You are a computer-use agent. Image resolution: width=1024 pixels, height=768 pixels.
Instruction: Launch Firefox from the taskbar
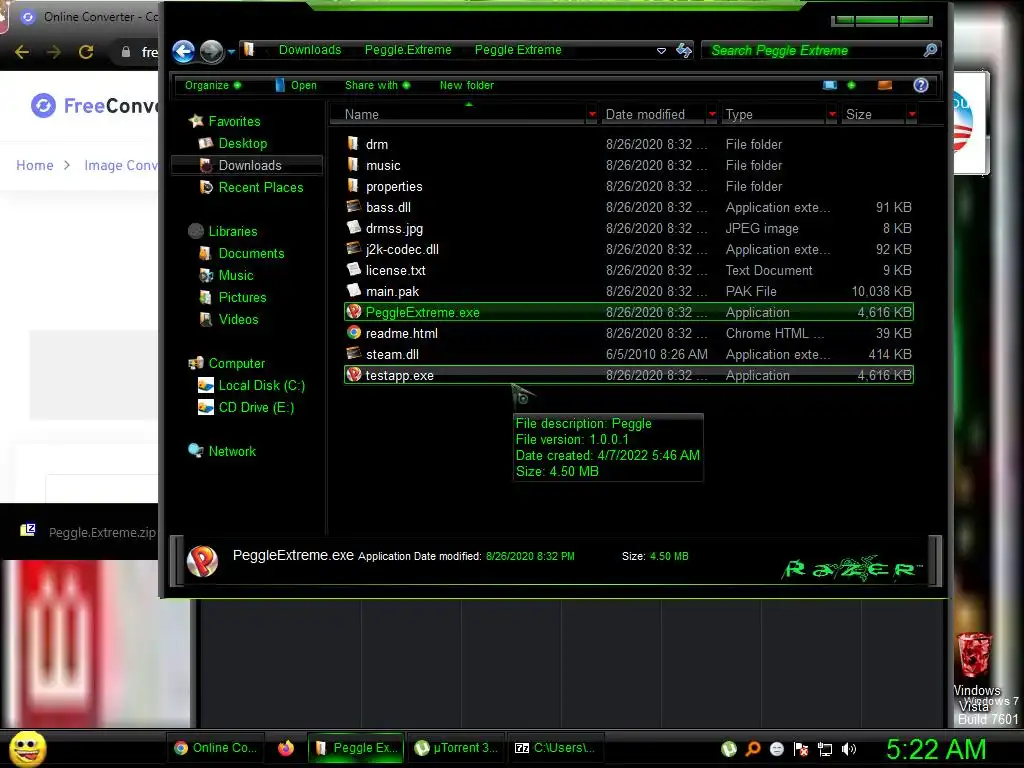tap(285, 748)
